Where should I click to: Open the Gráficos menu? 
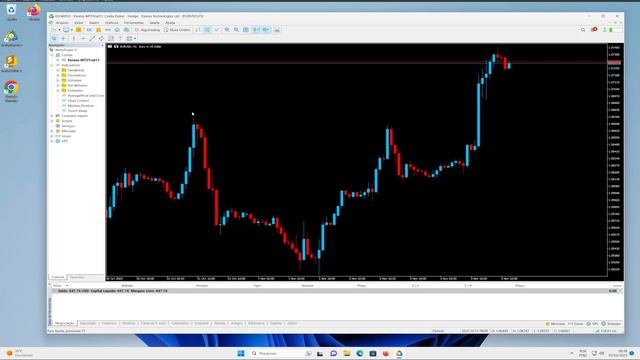(111, 23)
